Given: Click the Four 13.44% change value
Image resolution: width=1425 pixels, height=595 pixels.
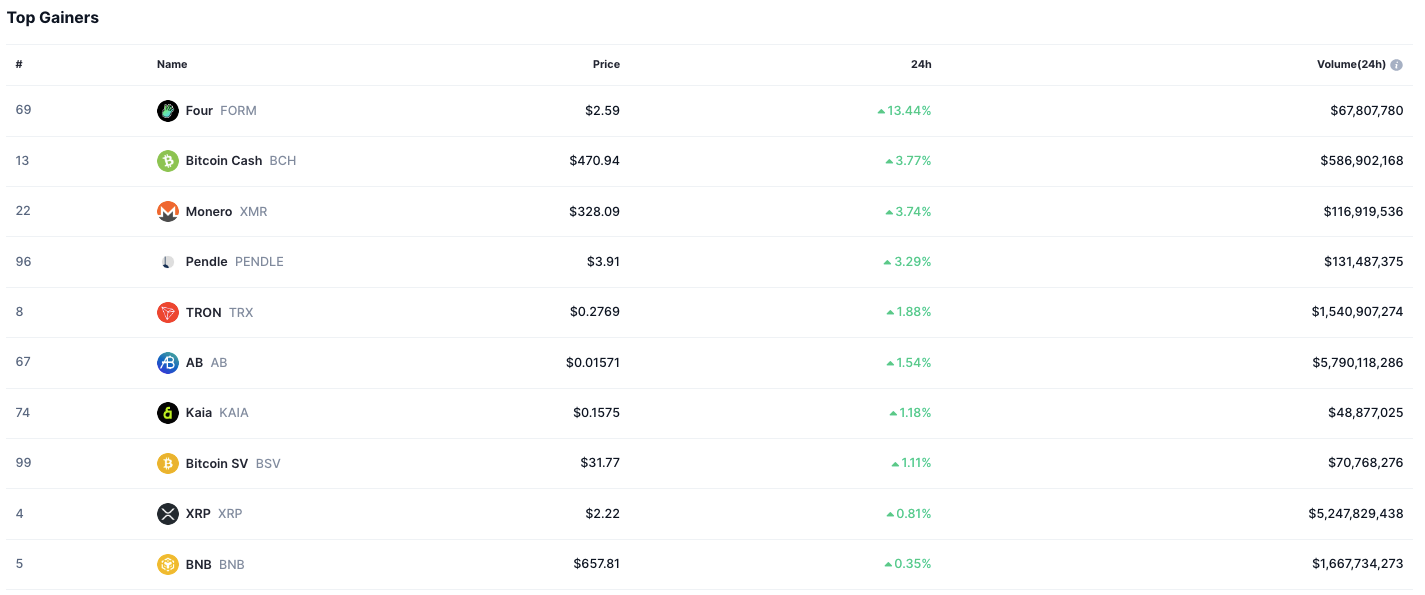Looking at the screenshot, I should pos(908,111).
